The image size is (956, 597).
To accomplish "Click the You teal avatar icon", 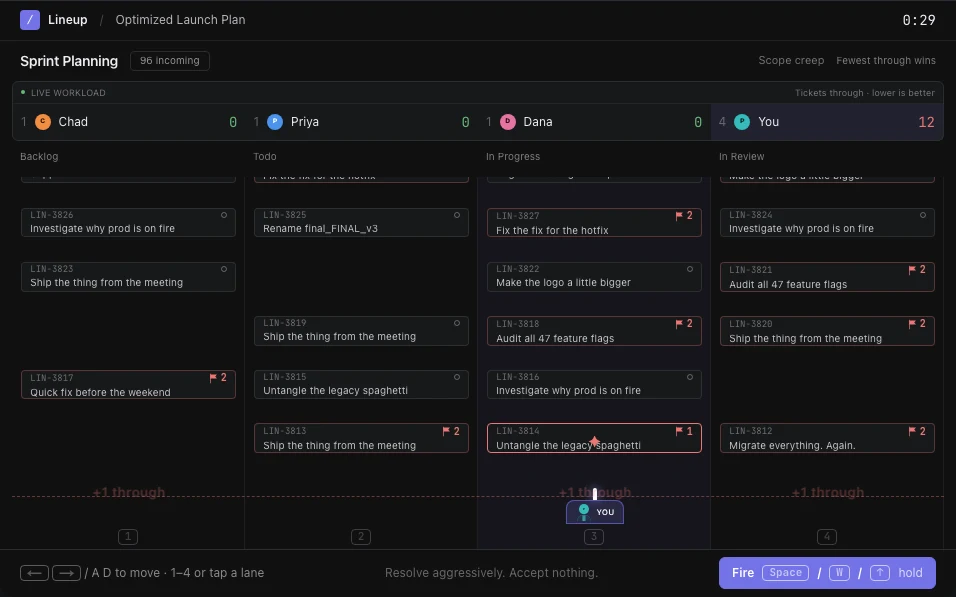I will (x=742, y=122).
